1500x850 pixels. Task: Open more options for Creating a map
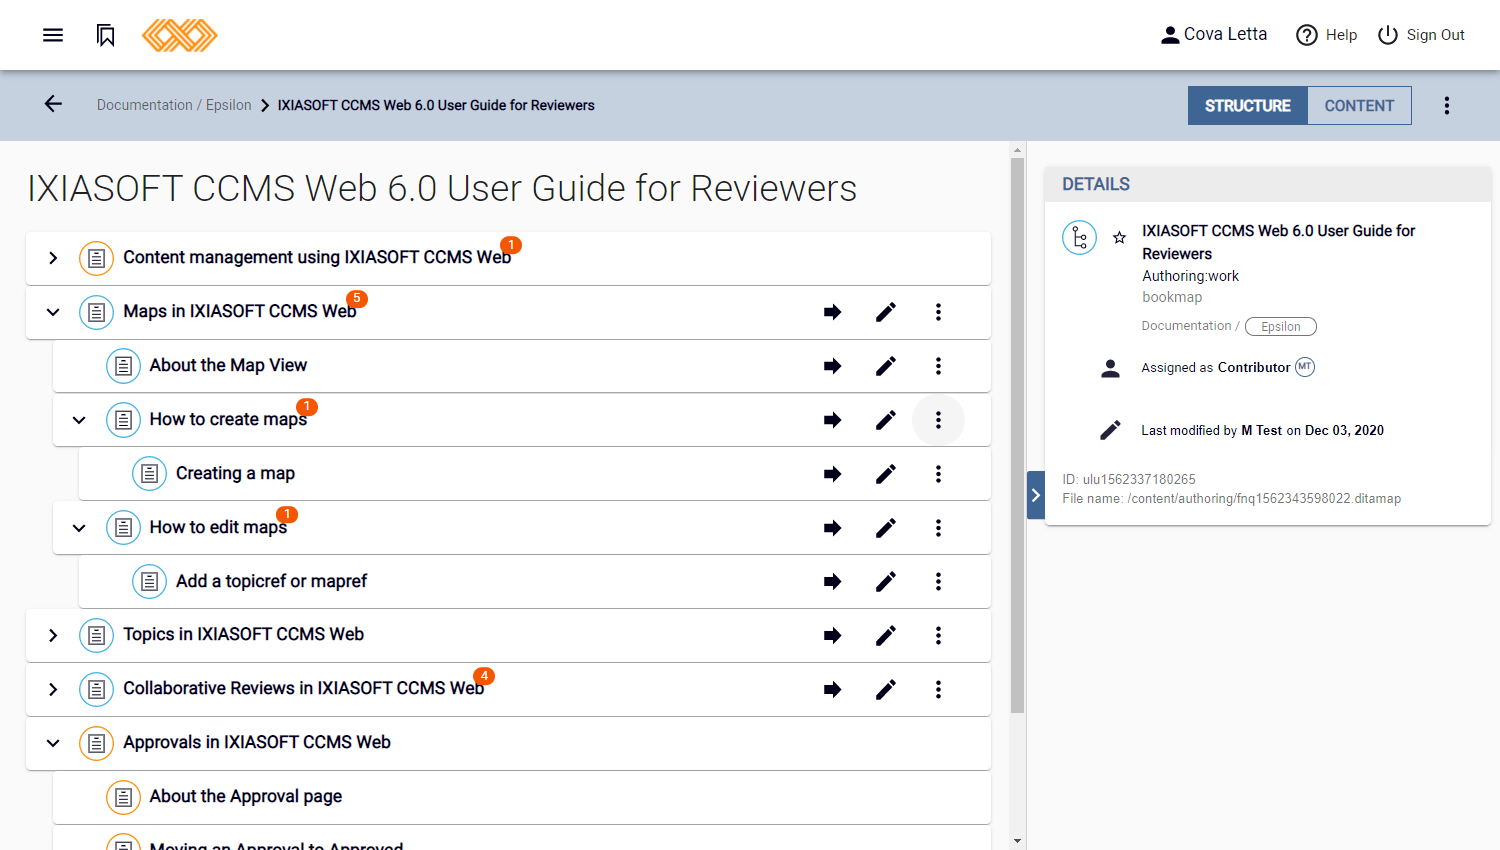[x=938, y=474]
